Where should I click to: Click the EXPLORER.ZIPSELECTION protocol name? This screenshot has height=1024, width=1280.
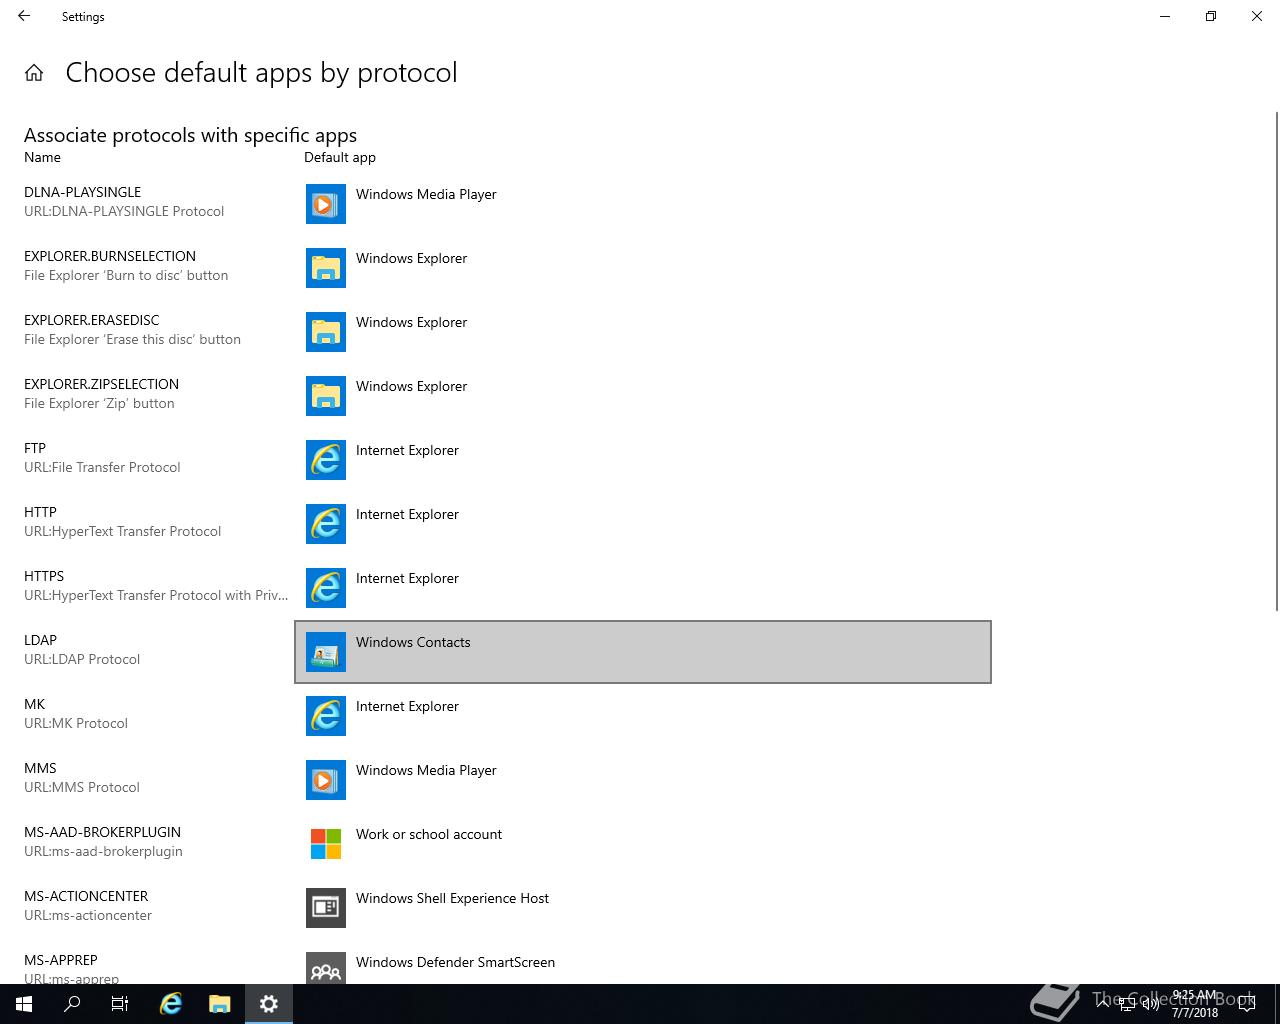pos(101,384)
